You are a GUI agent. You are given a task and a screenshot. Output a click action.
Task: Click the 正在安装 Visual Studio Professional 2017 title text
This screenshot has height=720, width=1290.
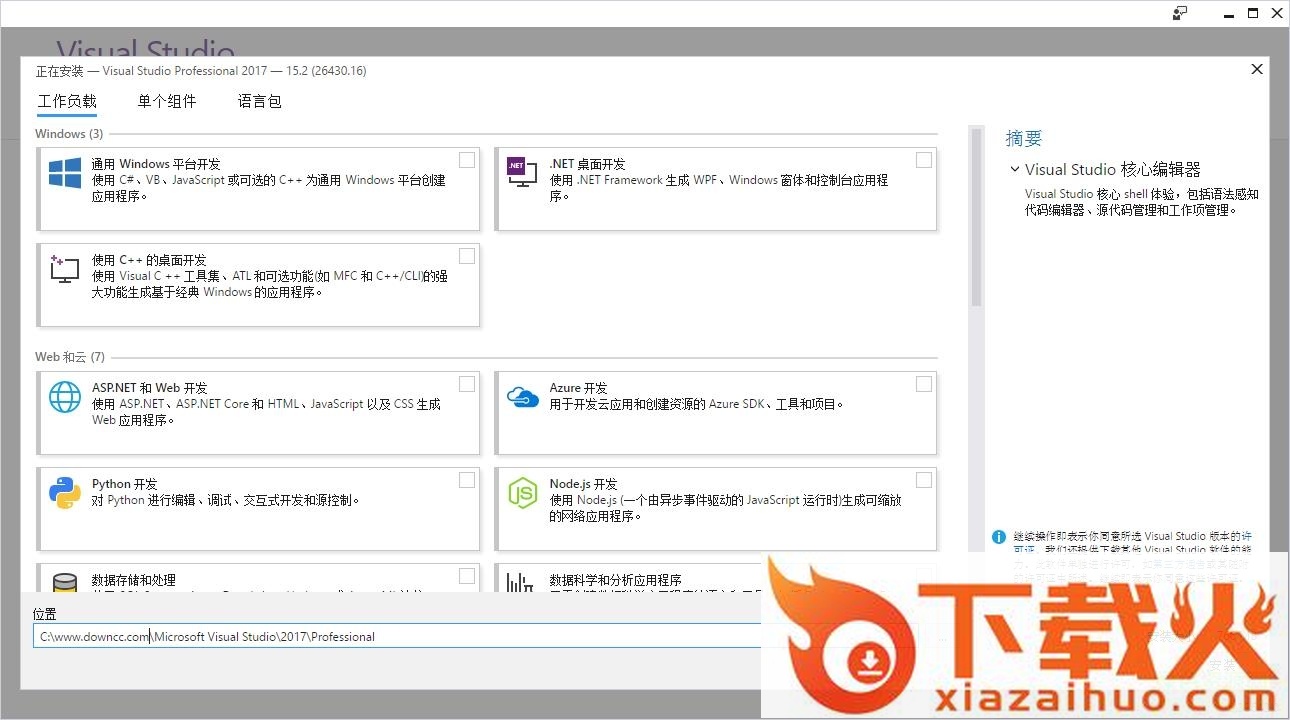pos(201,71)
